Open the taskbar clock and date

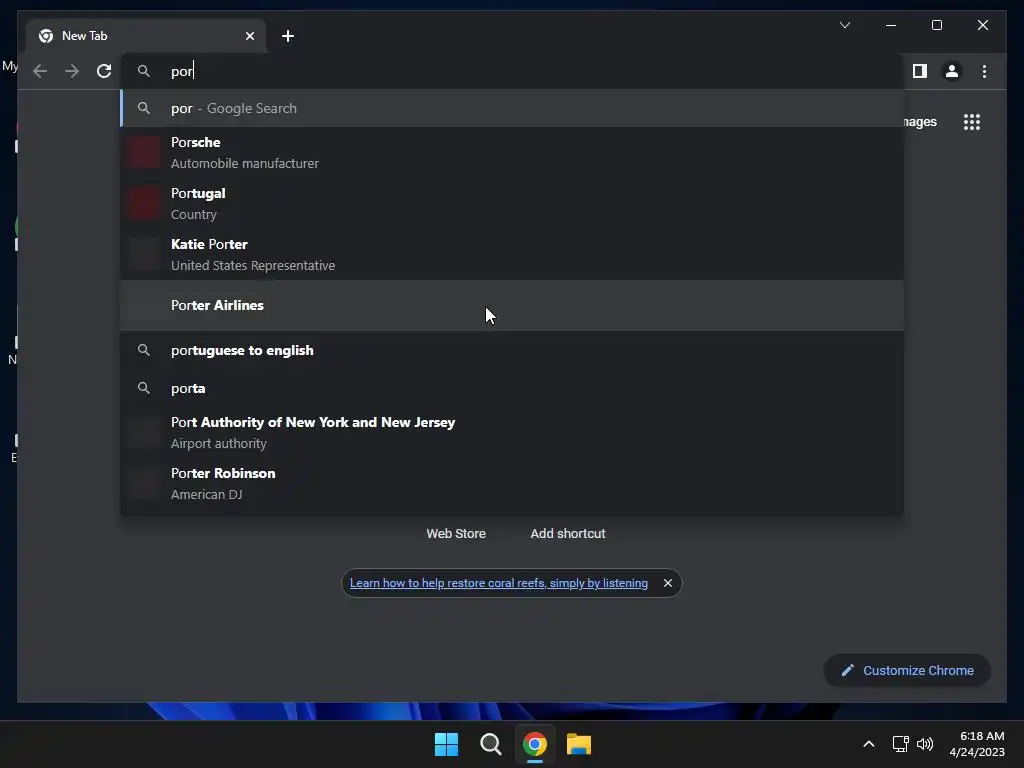[x=977, y=744]
